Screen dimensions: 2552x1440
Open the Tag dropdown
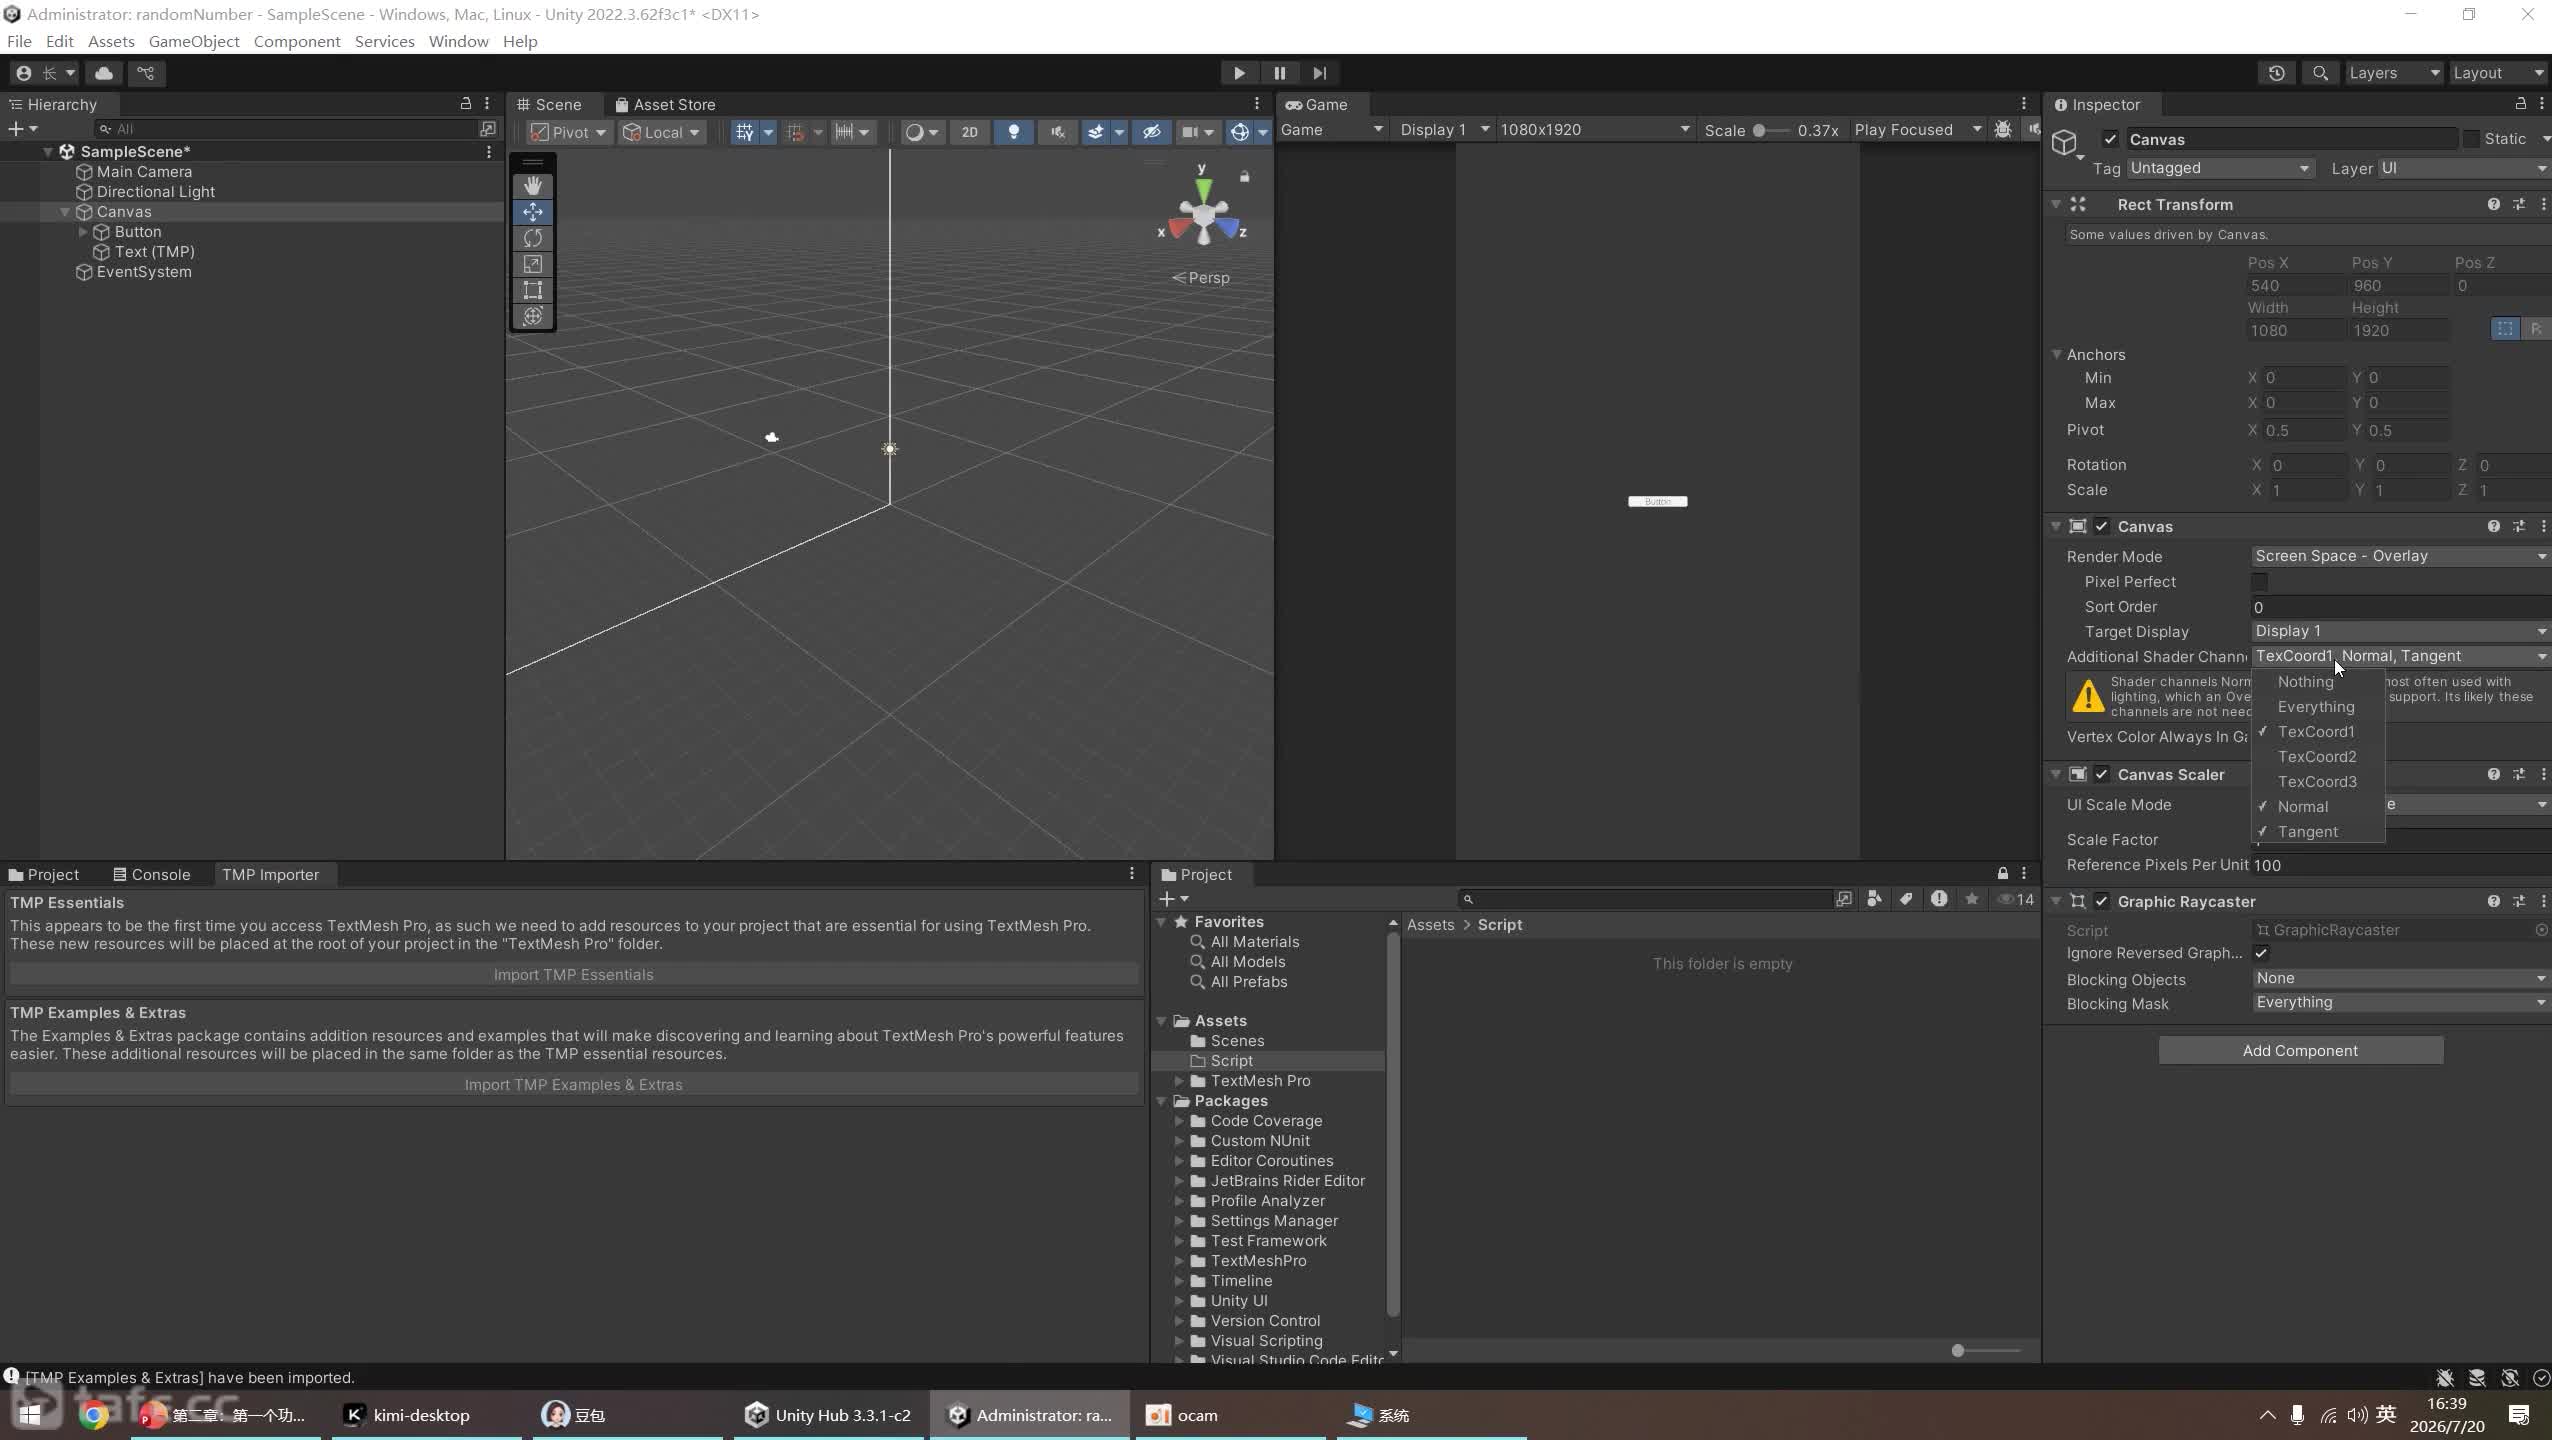pyautogui.click(x=2219, y=168)
